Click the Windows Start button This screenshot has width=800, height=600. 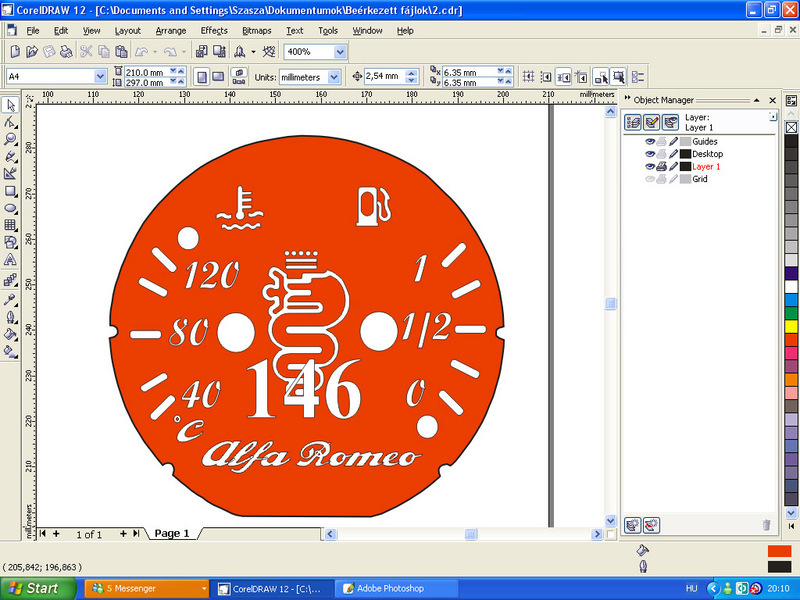[x=38, y=588]
